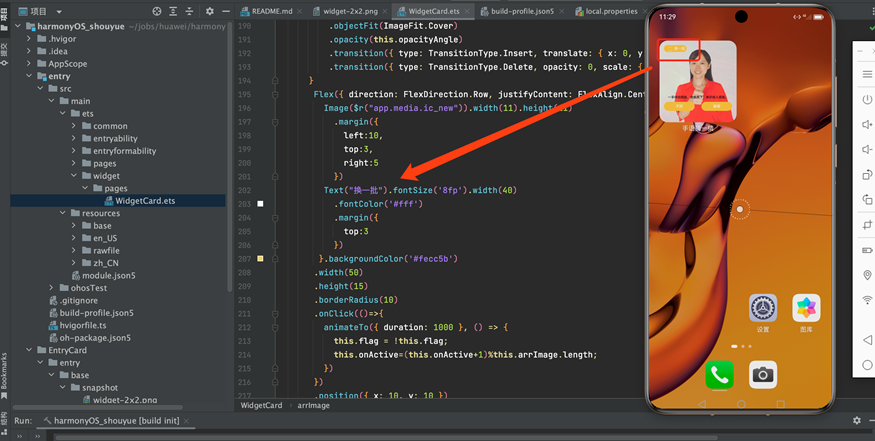Open Gallery app on phone screen

[x=806, y=309]
